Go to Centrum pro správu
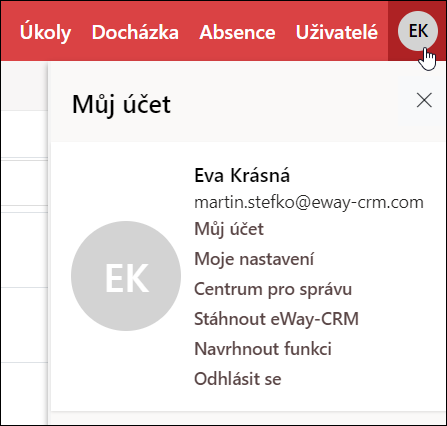Image resolution: width=447 pixels, height=426 pixels. tap(273, 289)
